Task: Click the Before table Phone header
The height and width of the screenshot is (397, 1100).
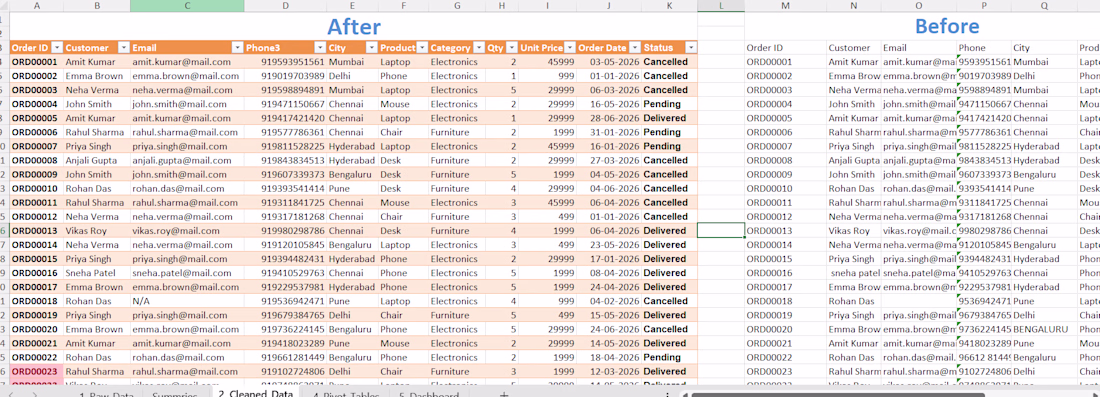Action: [984, 48]
